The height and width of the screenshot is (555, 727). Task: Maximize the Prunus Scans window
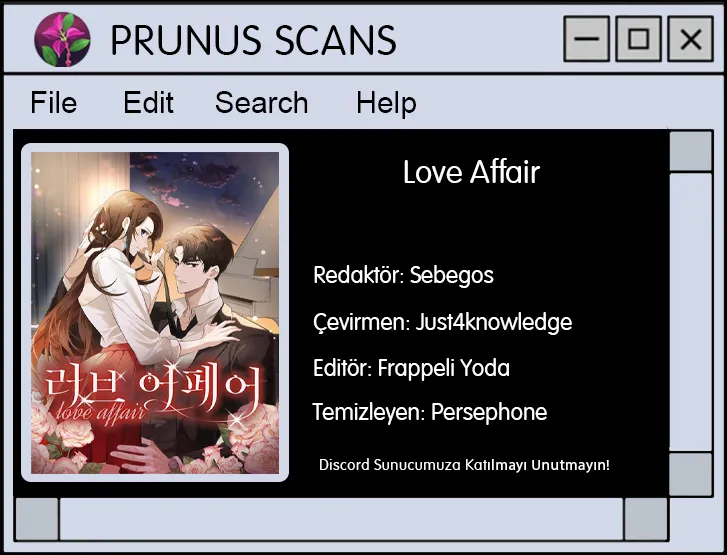638,38
